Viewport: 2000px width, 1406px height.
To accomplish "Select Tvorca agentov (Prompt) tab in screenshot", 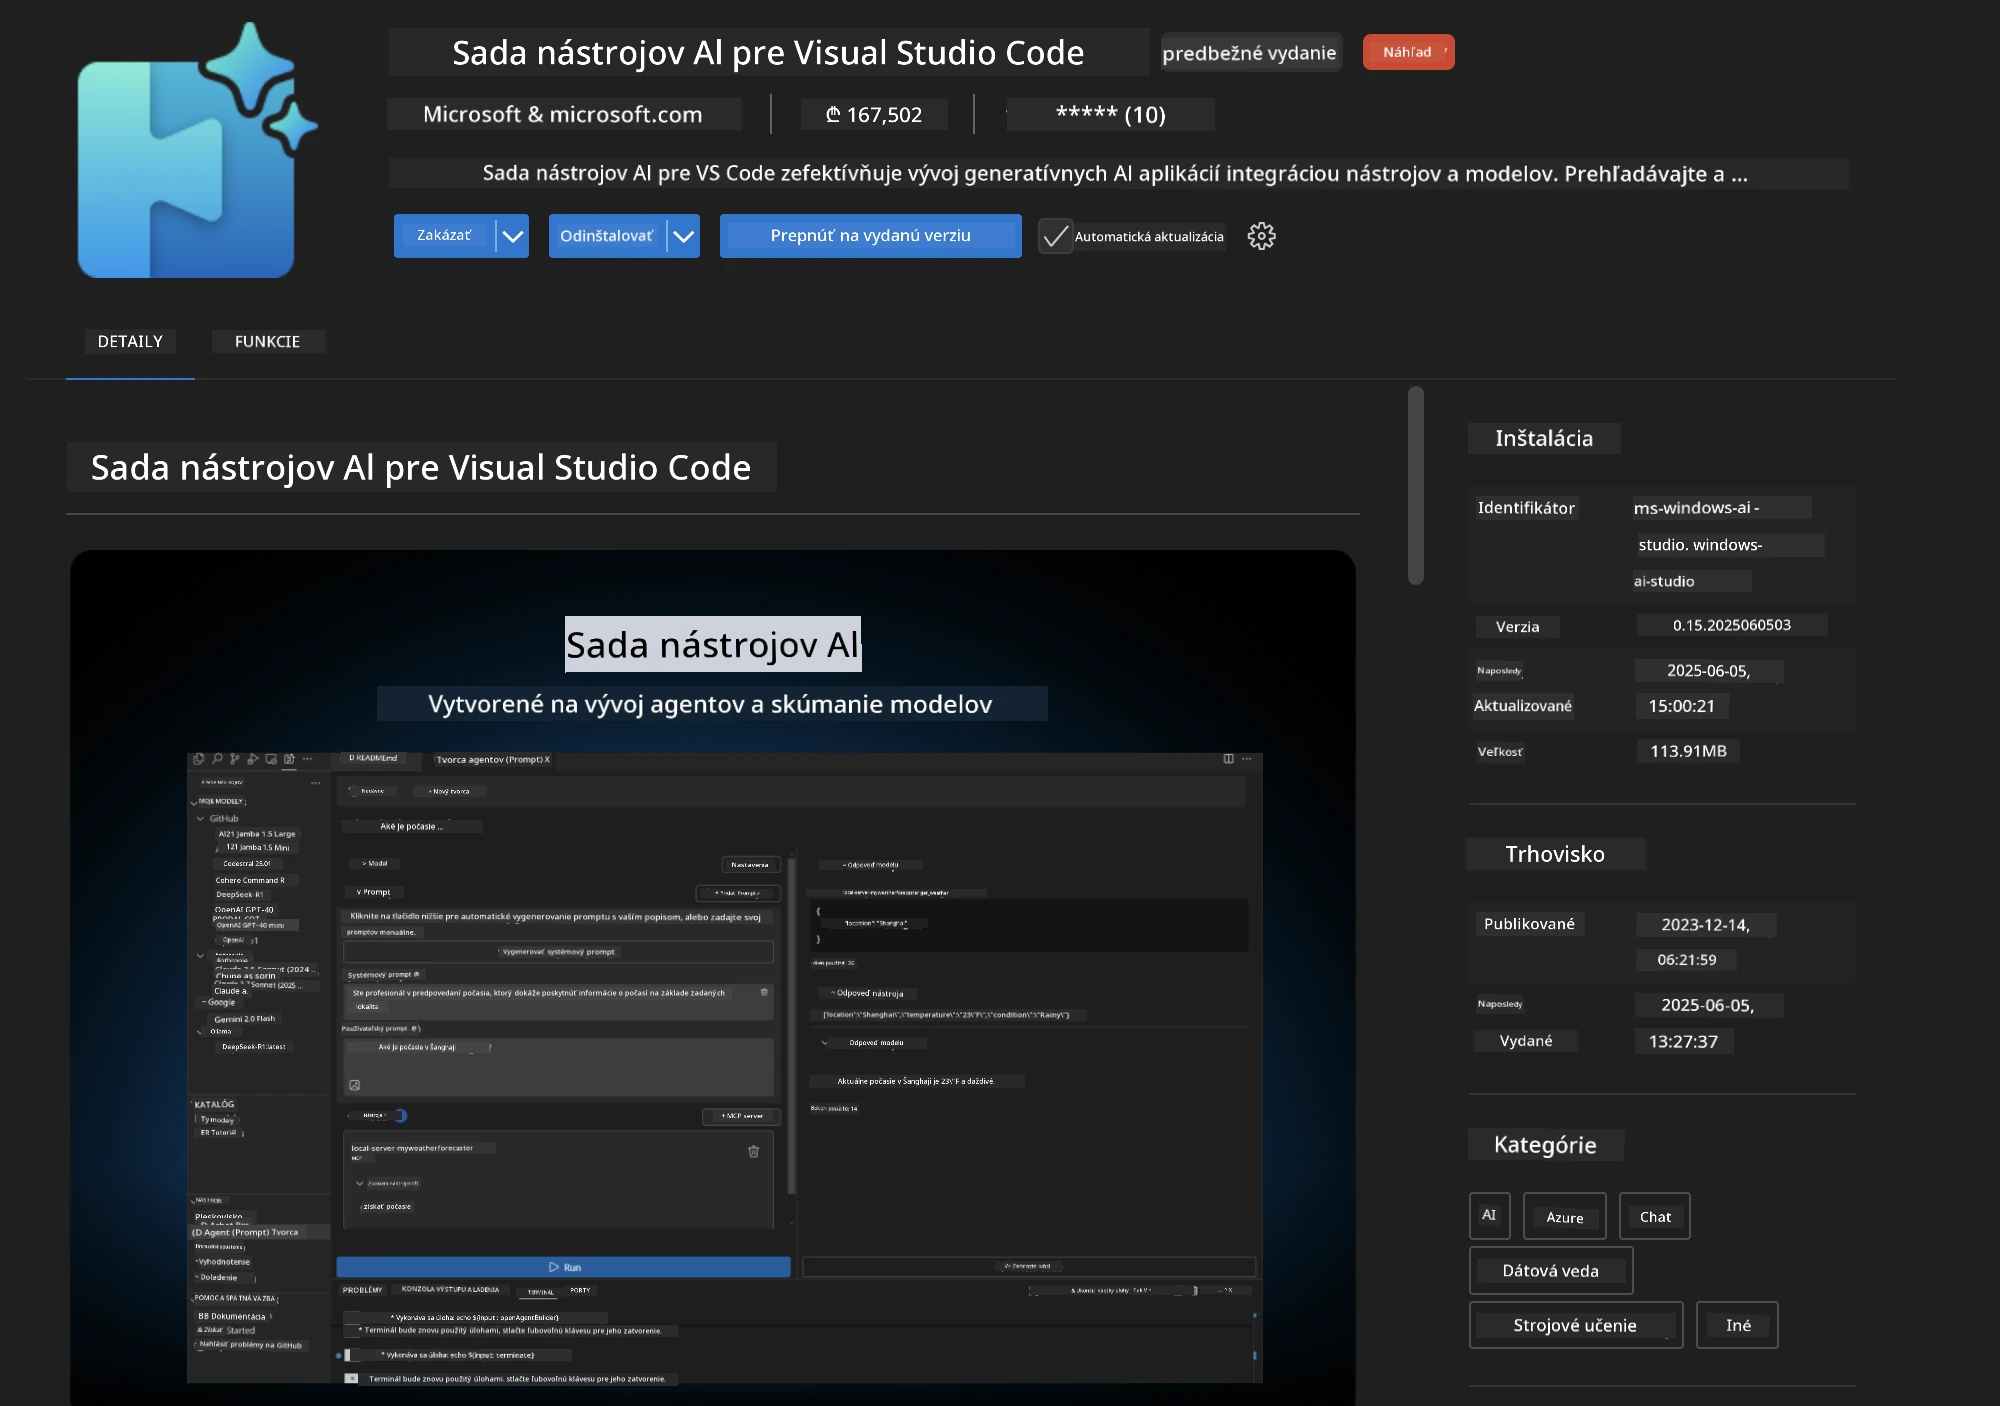I will pos(493,759).
